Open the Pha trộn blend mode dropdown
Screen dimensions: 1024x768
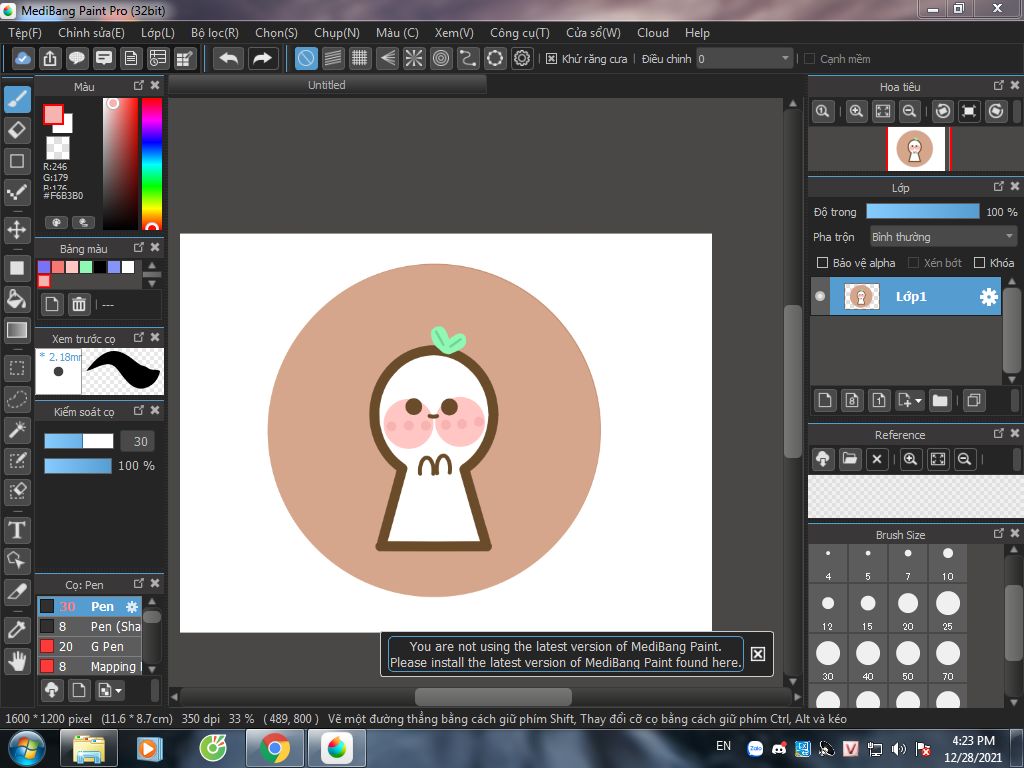(943, 236)
